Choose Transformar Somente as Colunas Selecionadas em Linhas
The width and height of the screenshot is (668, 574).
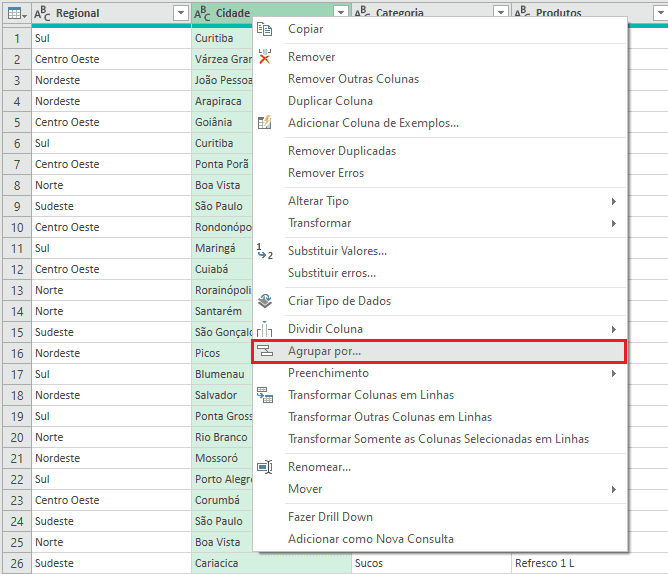click(440, 439)
